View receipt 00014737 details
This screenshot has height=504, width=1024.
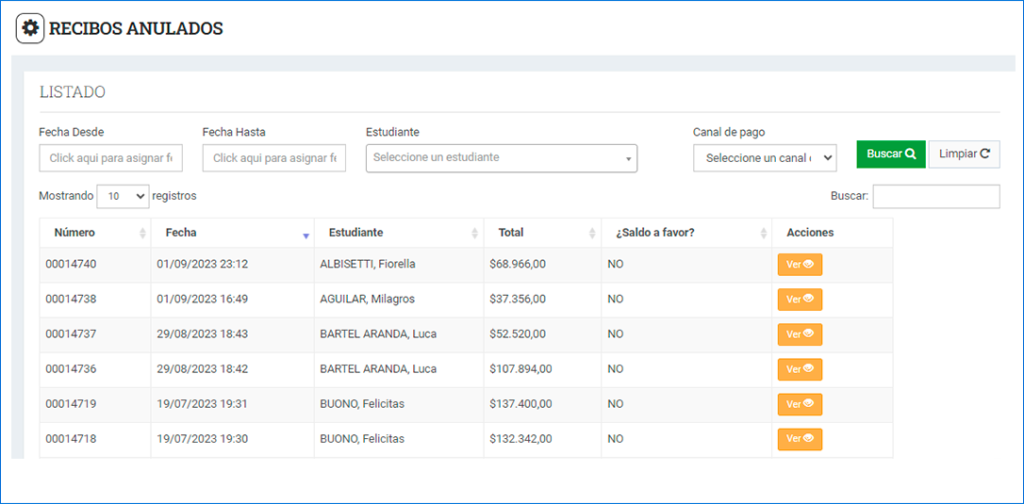coord(799,334)
